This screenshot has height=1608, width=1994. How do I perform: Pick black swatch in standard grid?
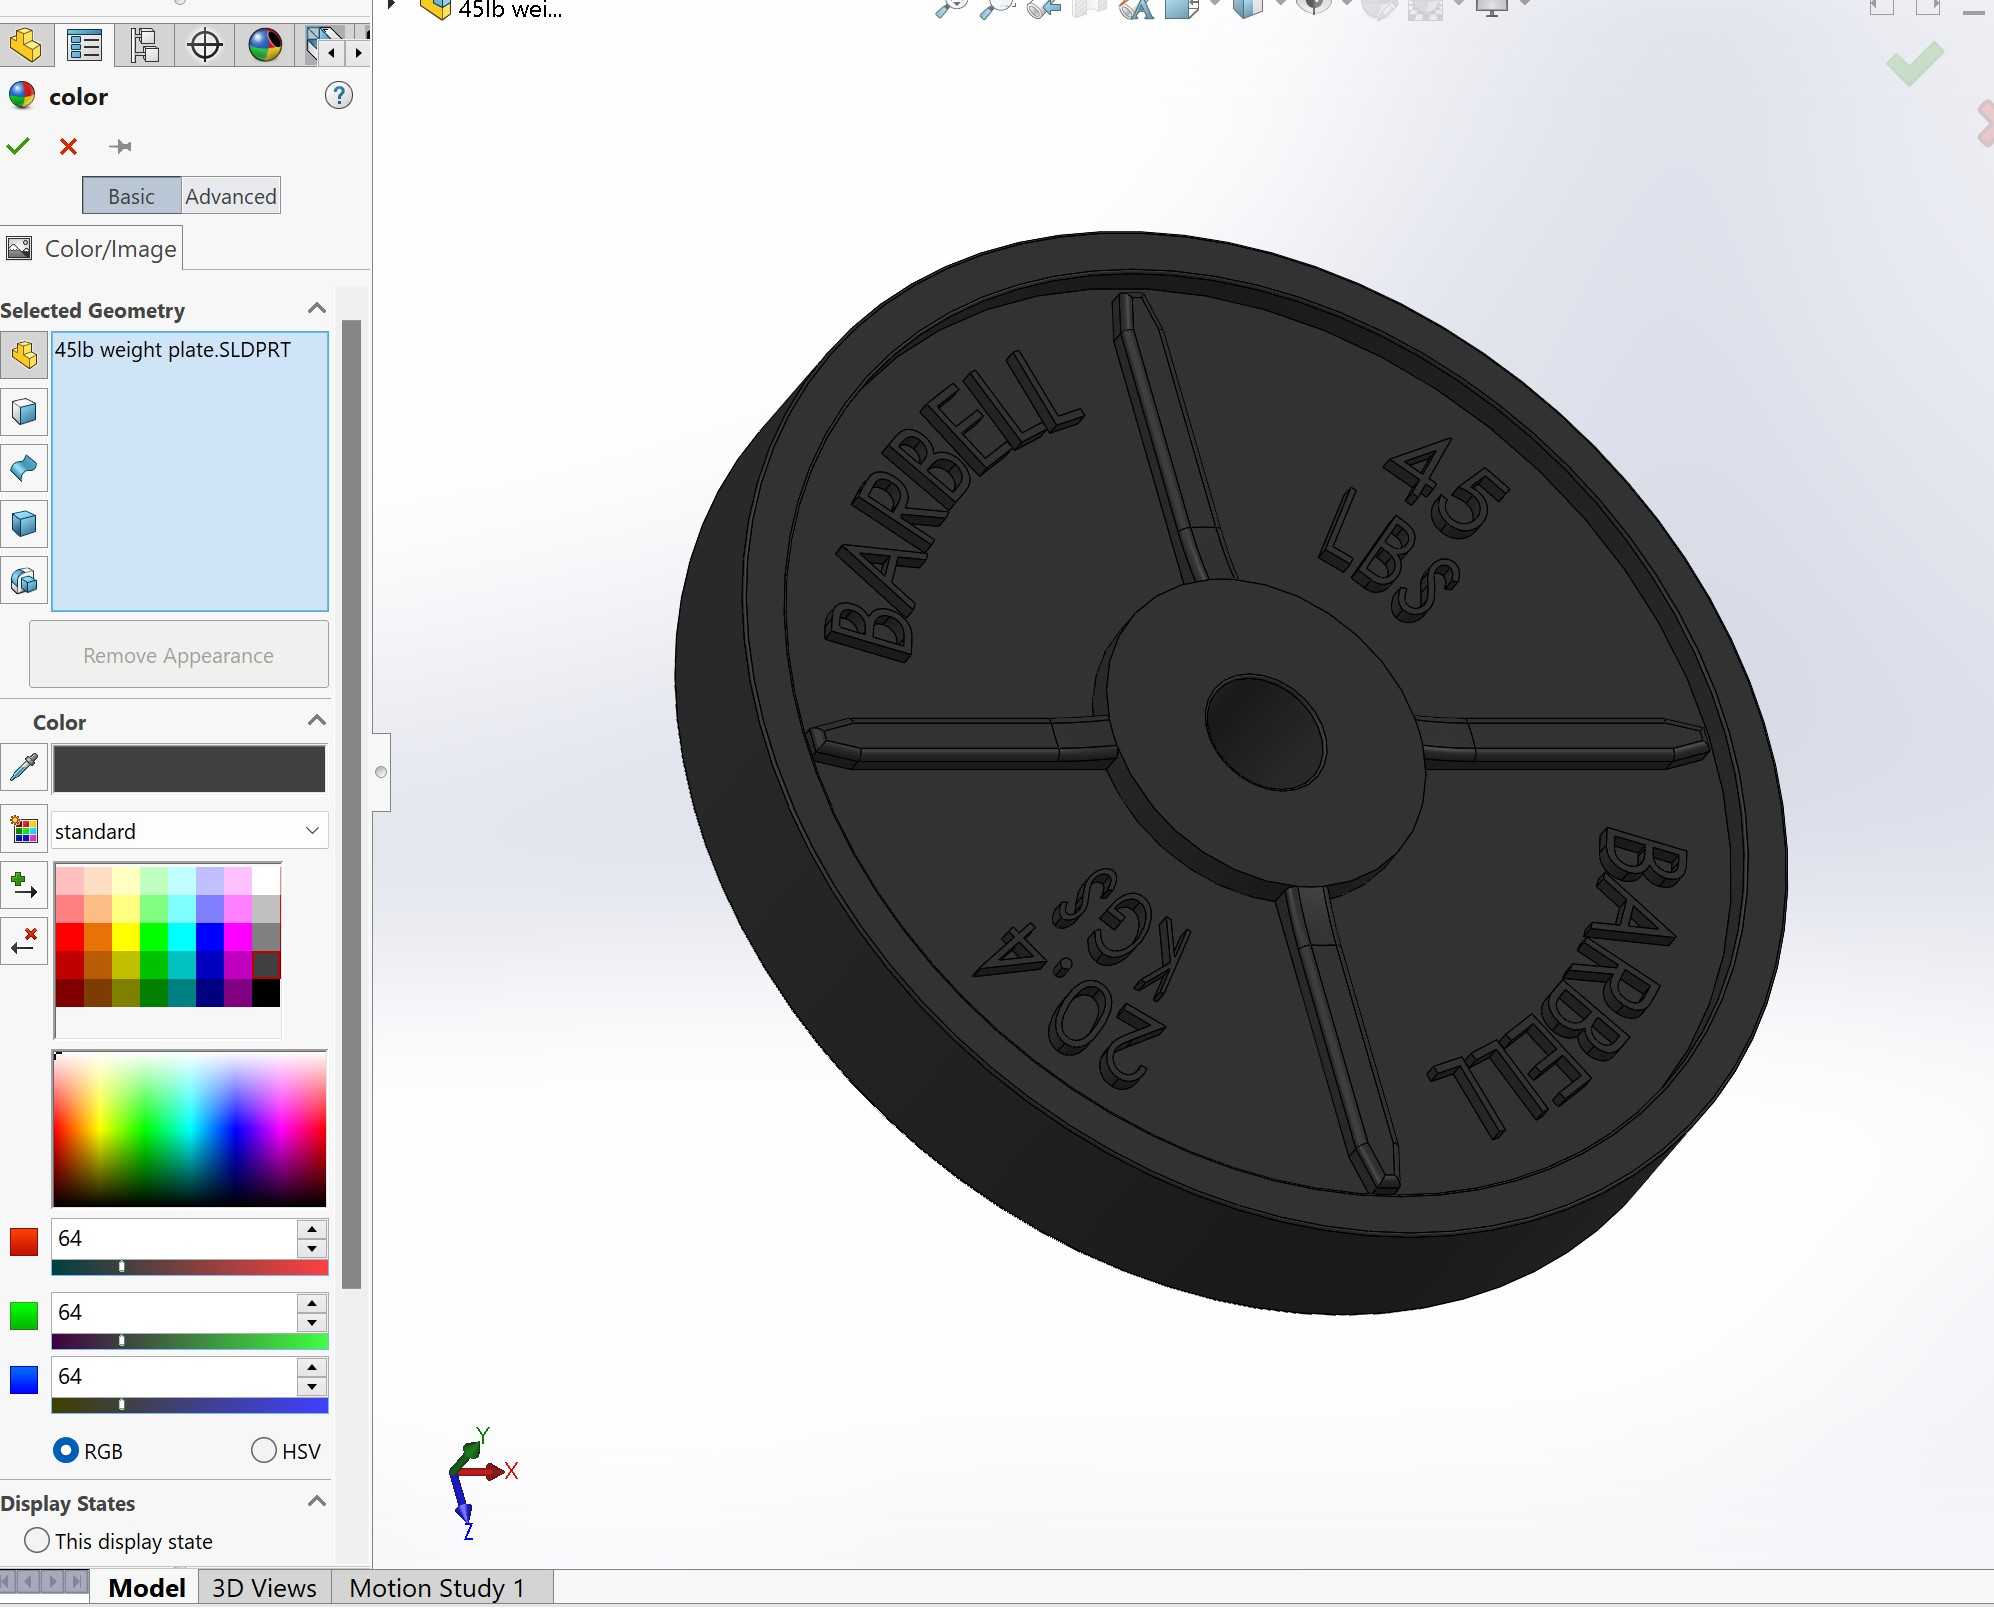[x=266, y=993]
